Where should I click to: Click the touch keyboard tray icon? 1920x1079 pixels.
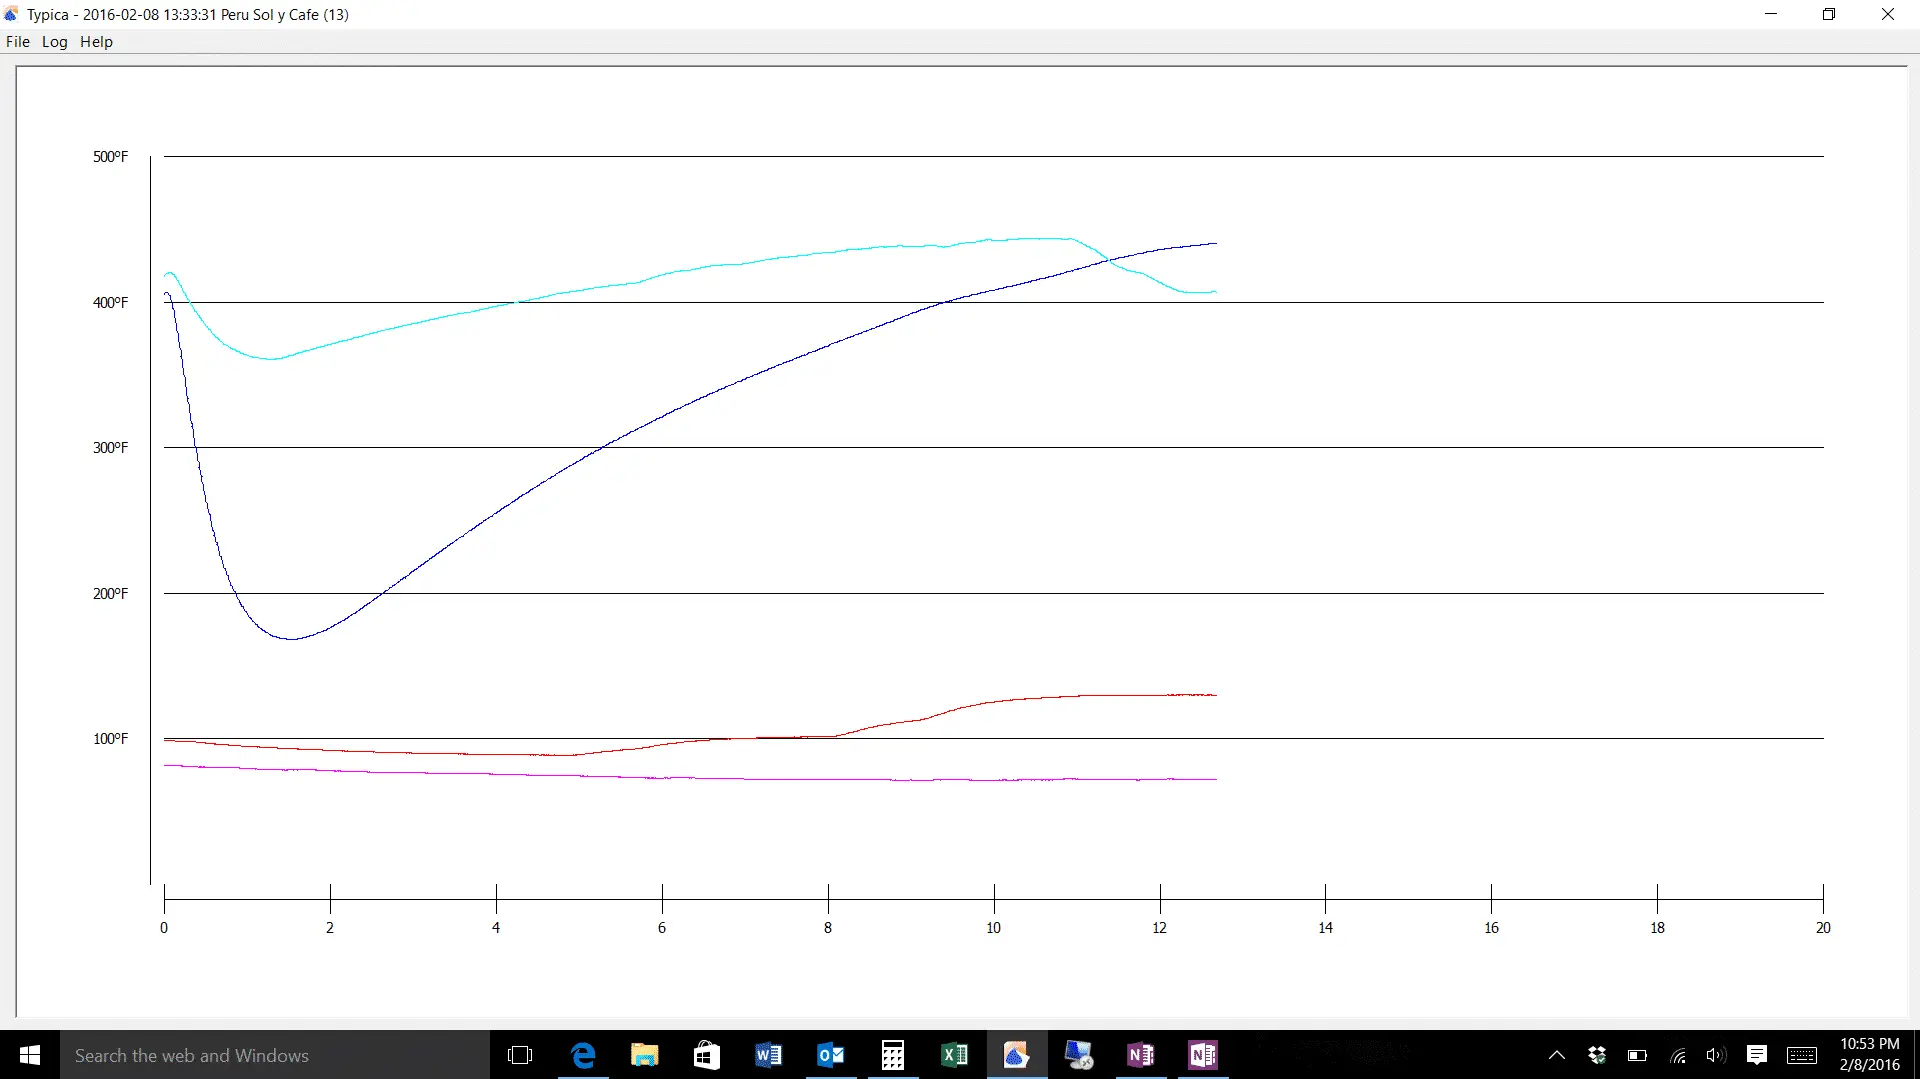click(1802, 1055)
